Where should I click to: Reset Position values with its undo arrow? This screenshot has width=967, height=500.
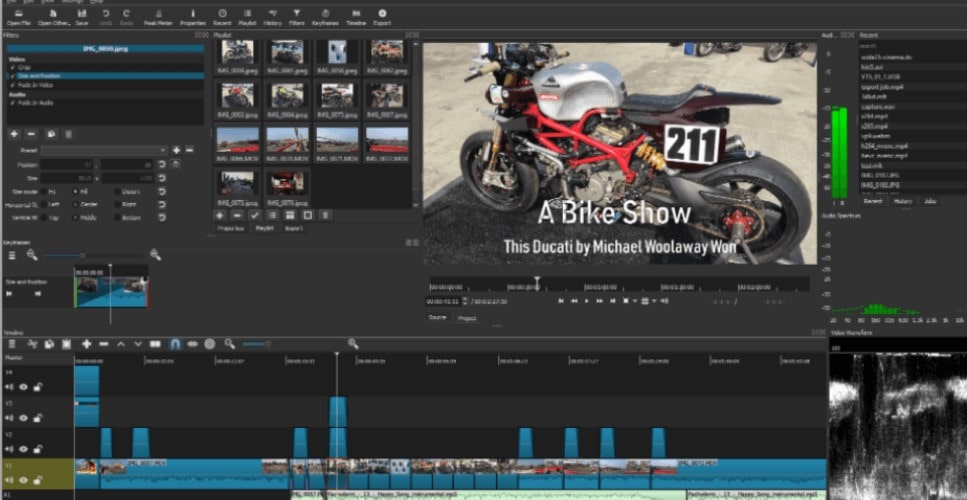click(162, 164)
